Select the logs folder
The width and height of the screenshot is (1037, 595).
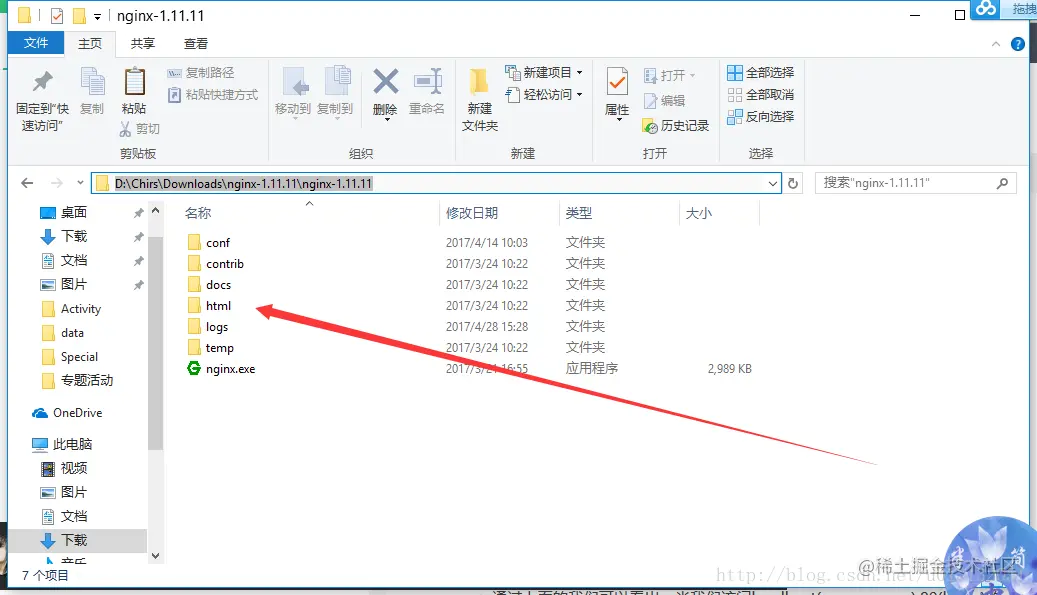coord(208,327)
